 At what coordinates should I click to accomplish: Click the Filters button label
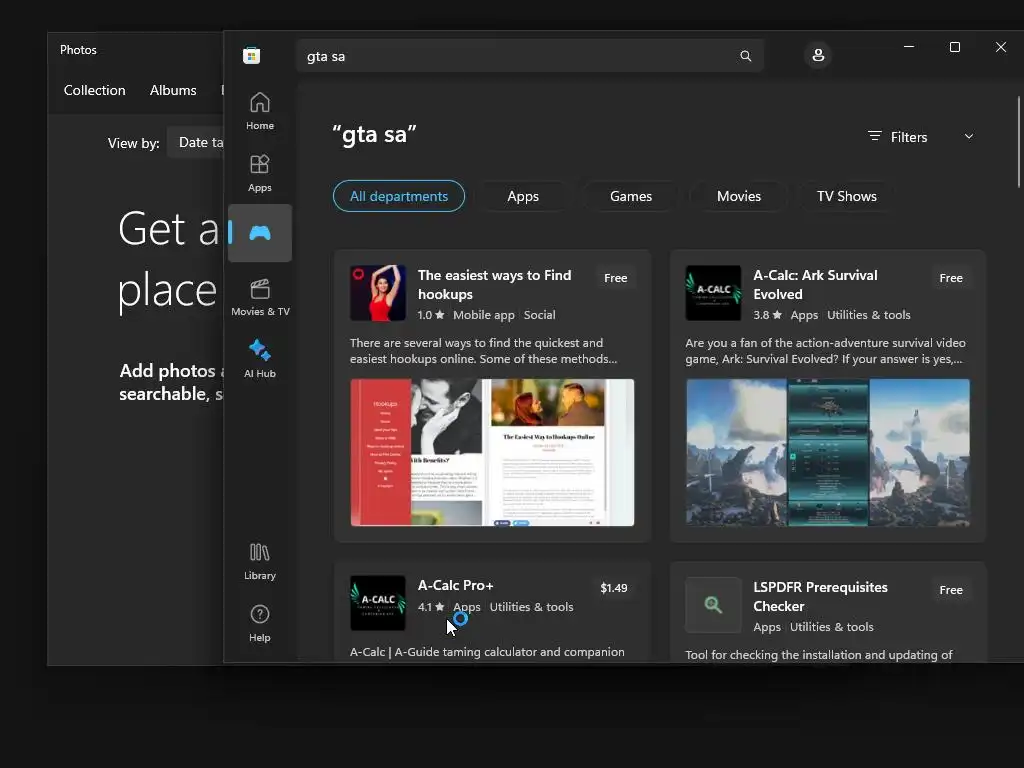[908, 137]
